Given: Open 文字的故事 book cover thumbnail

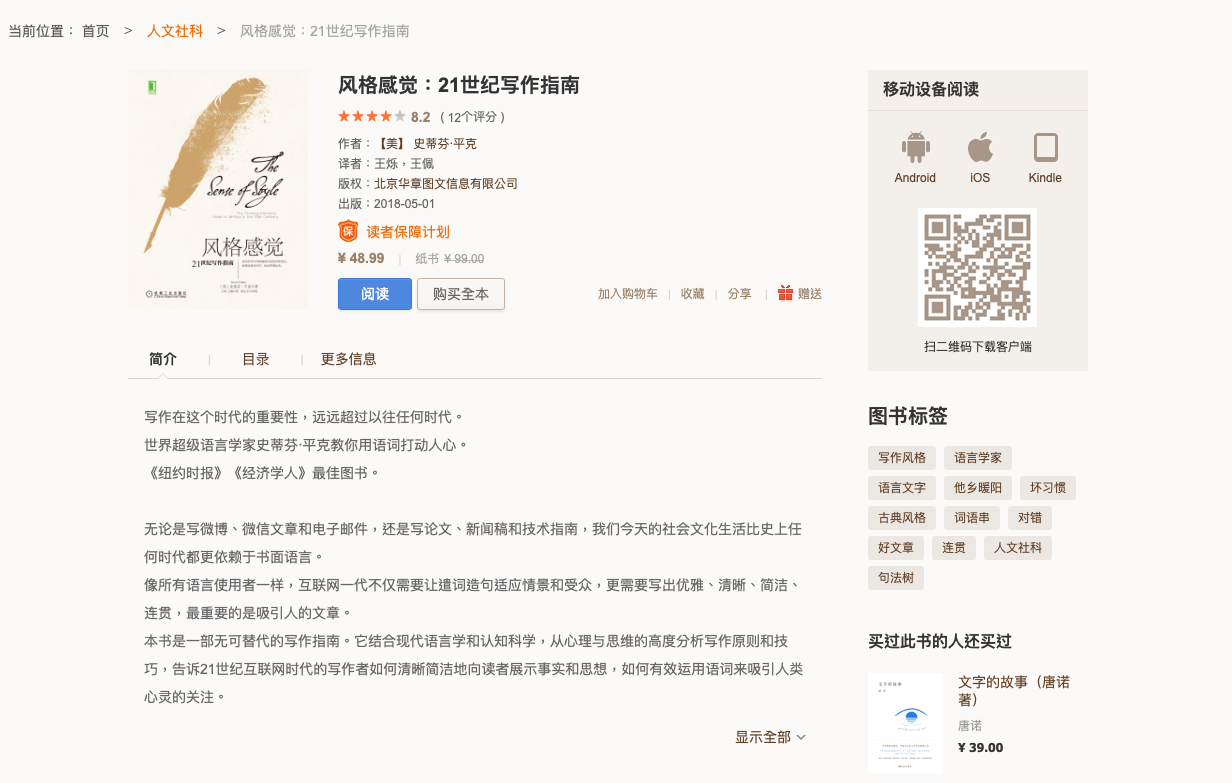Looking at the screenshot, I should 905,722.
